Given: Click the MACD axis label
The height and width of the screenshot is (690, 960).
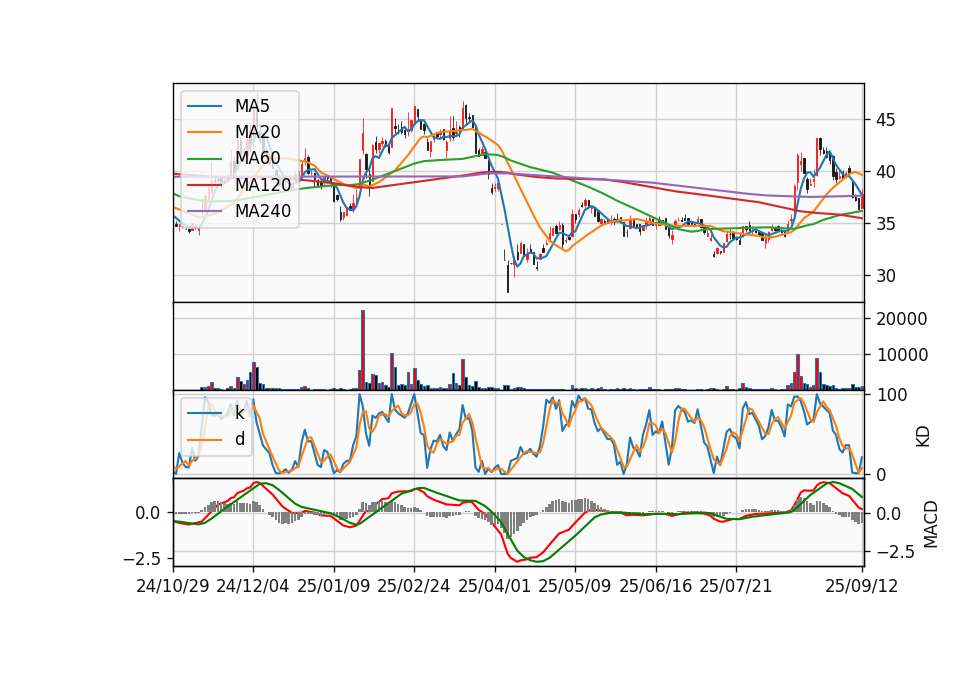Looking at the screenshot, I should [931, 524].
